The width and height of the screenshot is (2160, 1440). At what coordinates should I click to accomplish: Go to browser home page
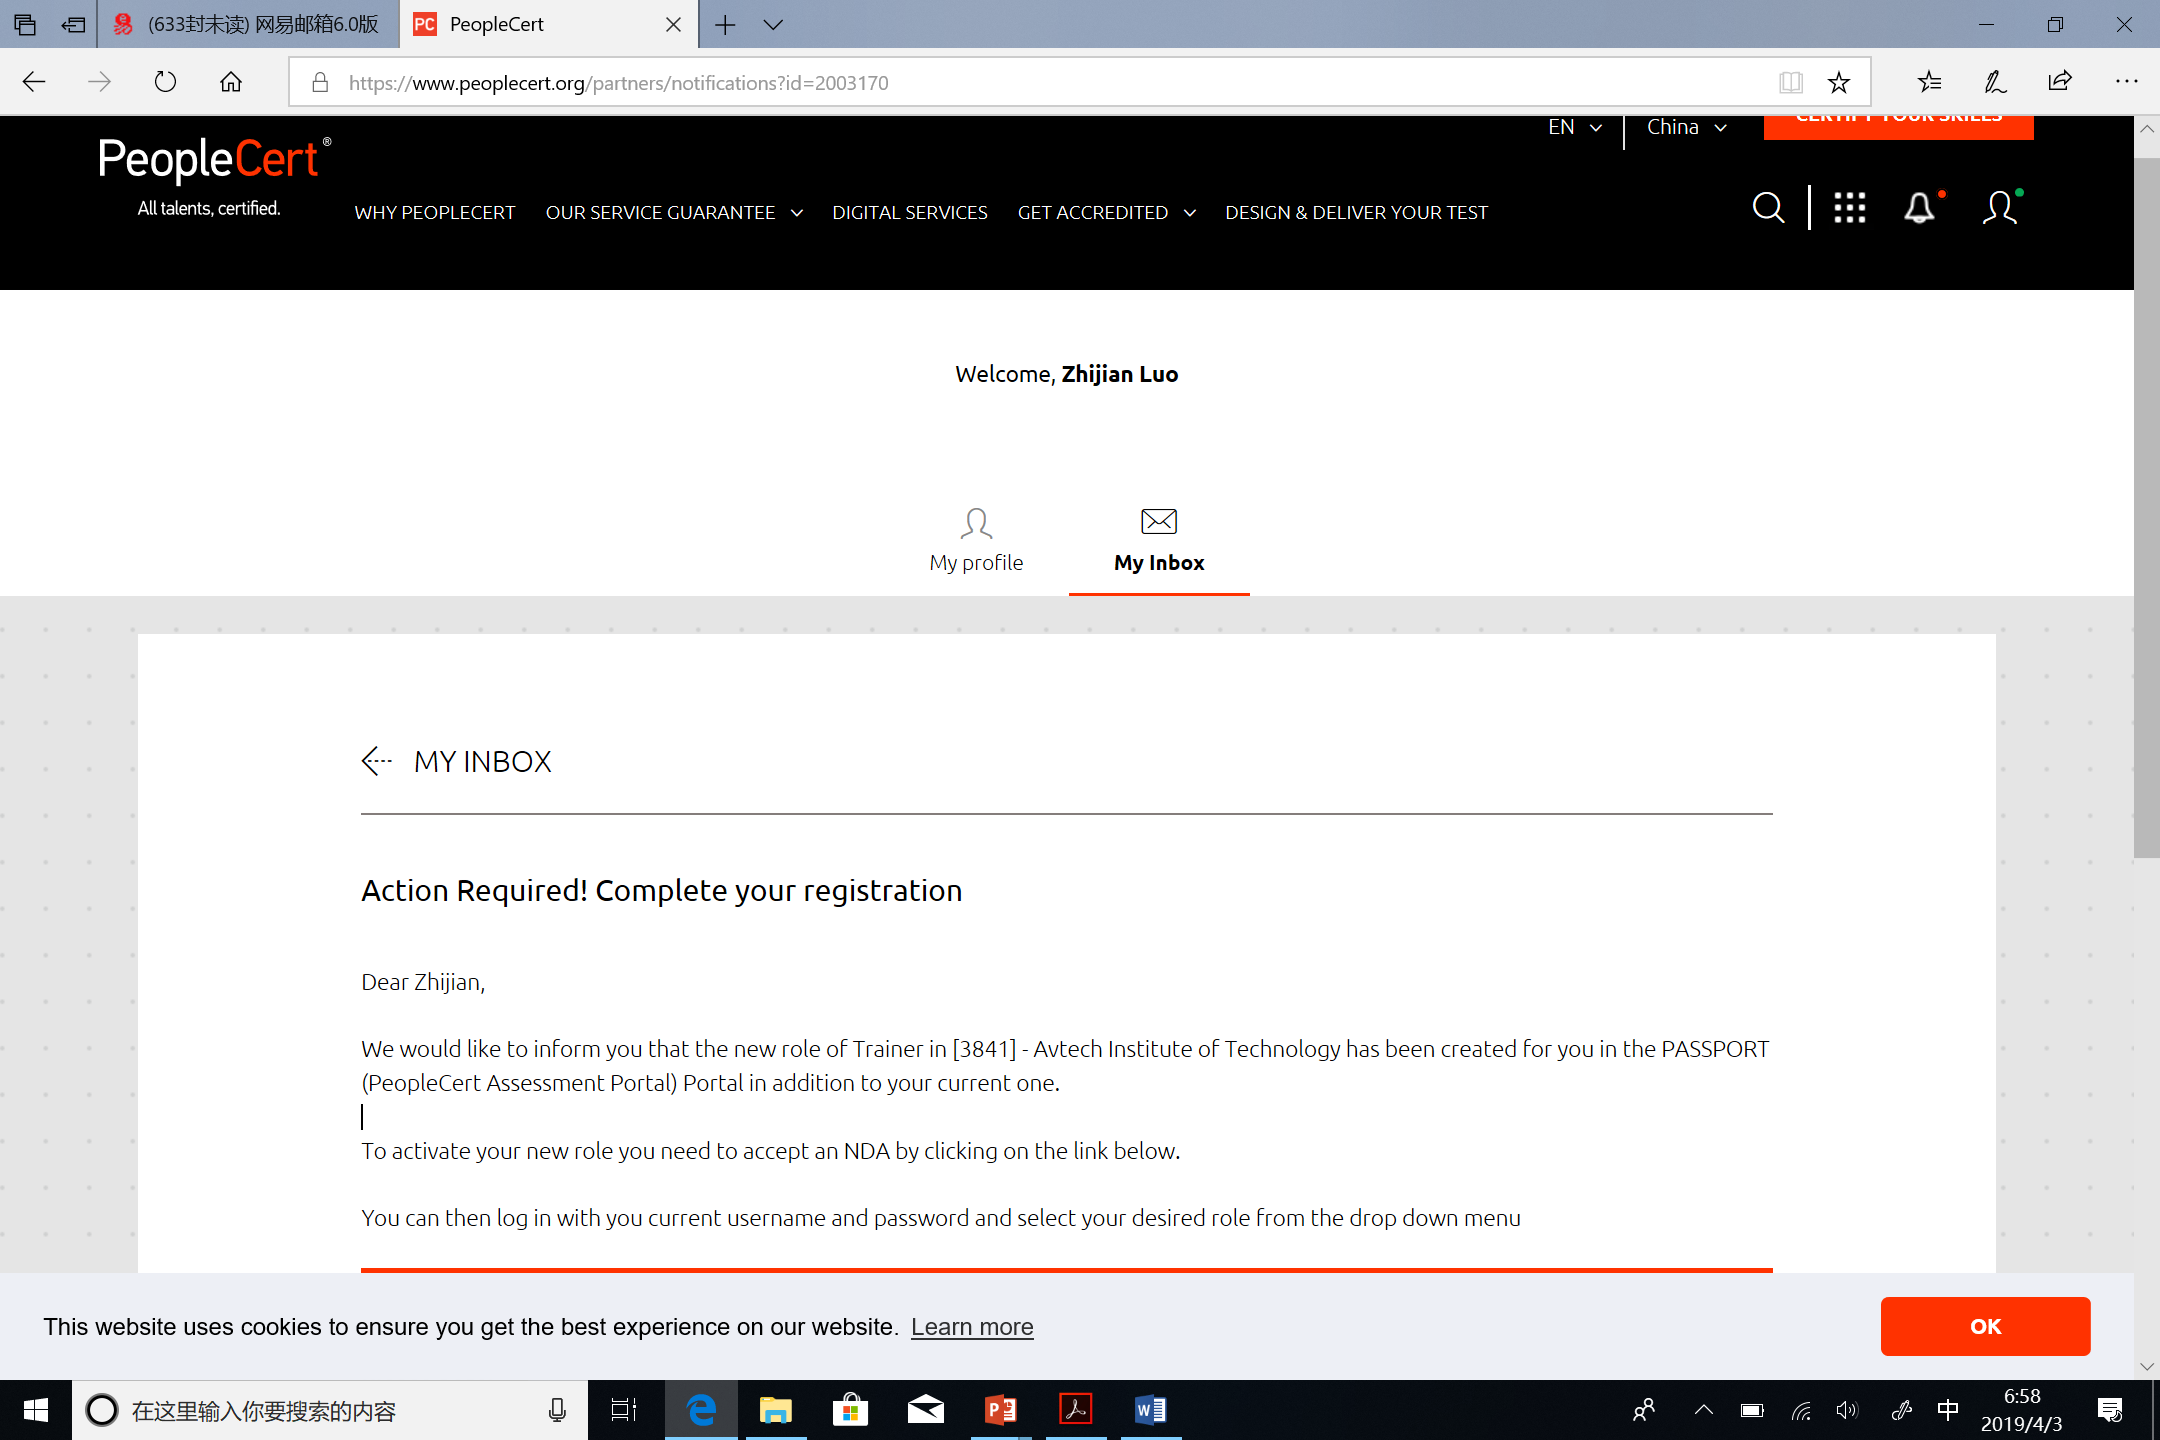click(231, 82)
